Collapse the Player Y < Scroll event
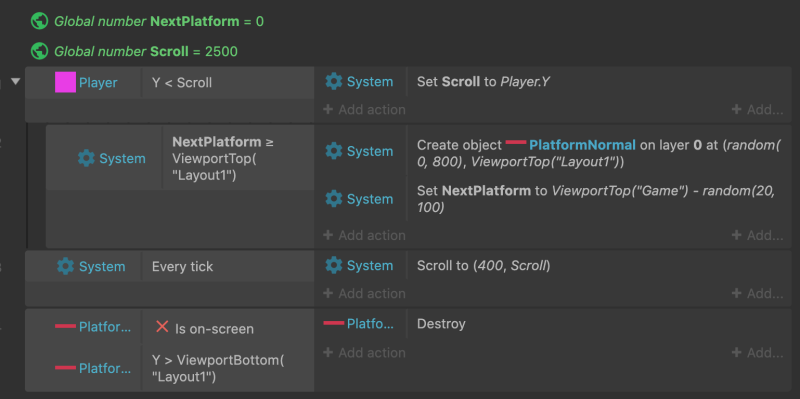800x399 pixels. 16,82
